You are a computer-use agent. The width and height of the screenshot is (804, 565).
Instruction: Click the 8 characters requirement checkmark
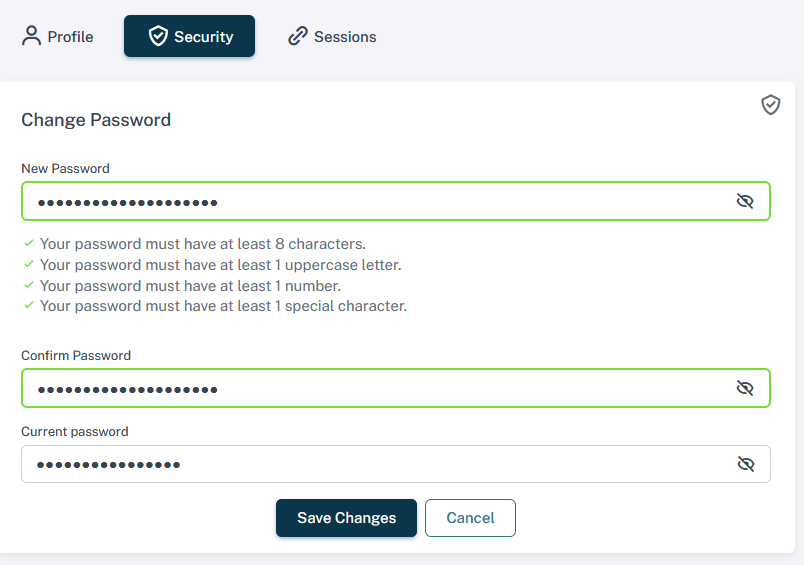click(29, 243)
